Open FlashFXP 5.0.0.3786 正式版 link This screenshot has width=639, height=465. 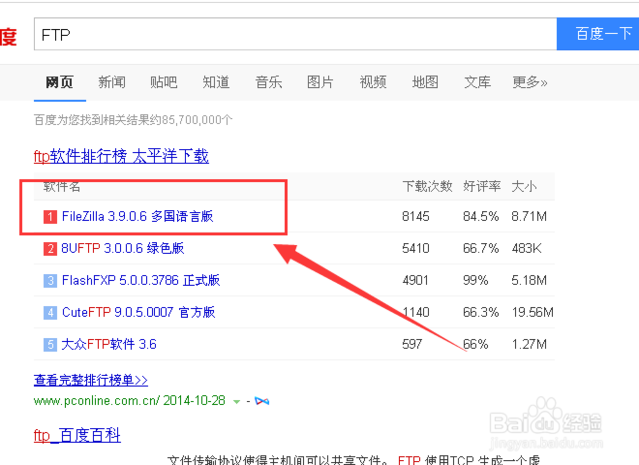pyautogui.click(x=141, y=280)
